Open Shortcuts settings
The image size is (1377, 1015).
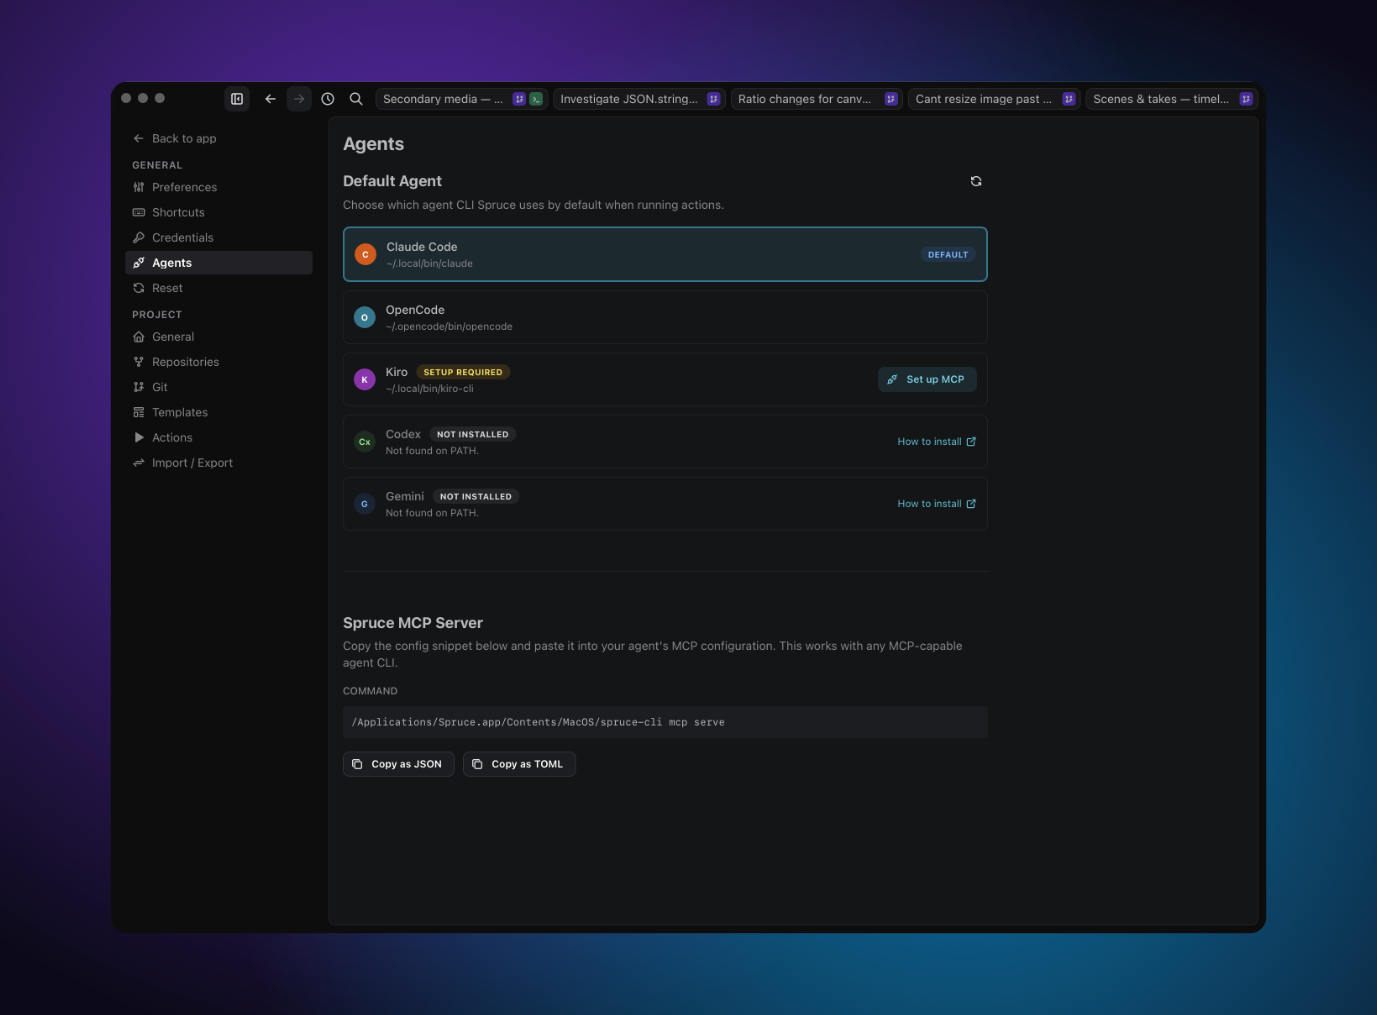tap(219, 212)
